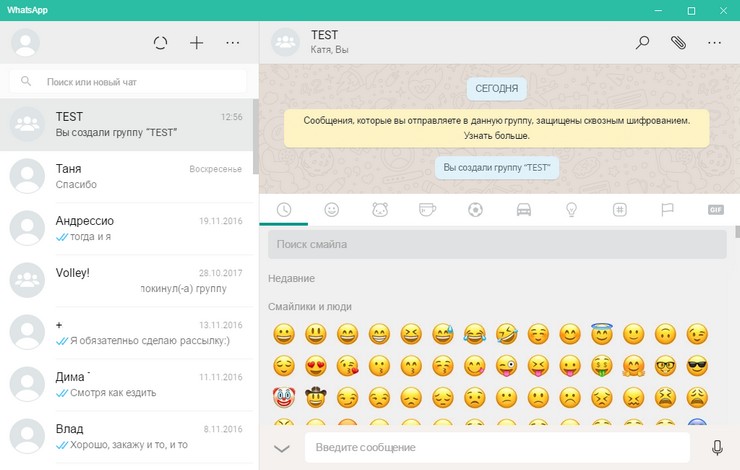Insert the heart-eyes emoji
Image resolution: width=740 pixels, height=470 pixels.
click(x=315, y=365)
